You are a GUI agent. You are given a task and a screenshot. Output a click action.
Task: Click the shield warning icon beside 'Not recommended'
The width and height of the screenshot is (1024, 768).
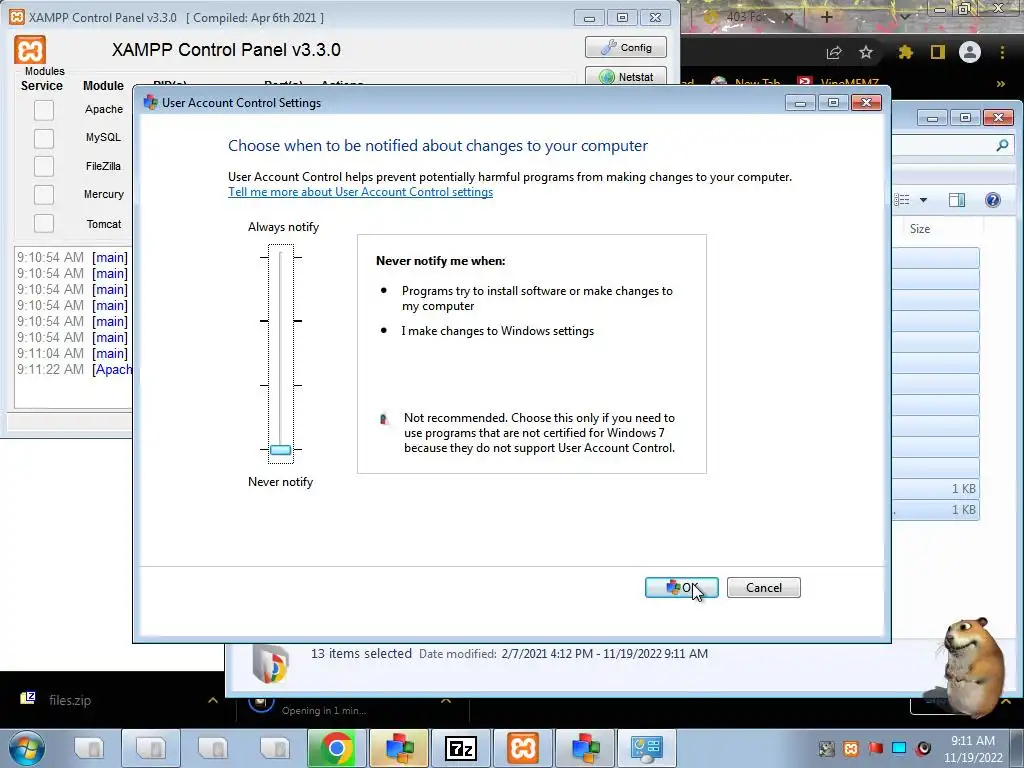[384, 419]
